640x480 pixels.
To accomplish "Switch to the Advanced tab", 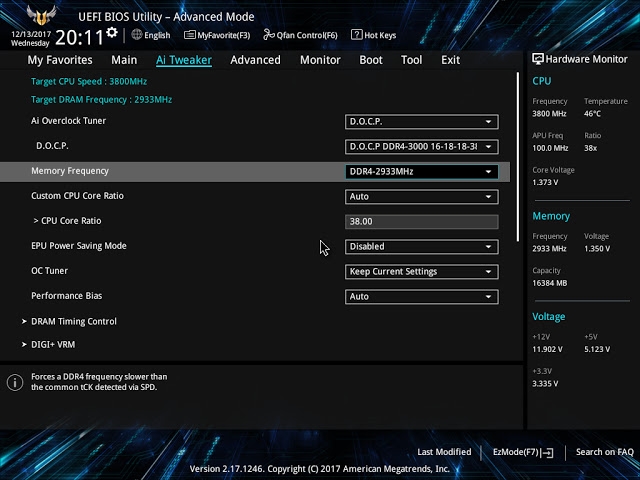I will pyautogui.click(x=256, y=60).
